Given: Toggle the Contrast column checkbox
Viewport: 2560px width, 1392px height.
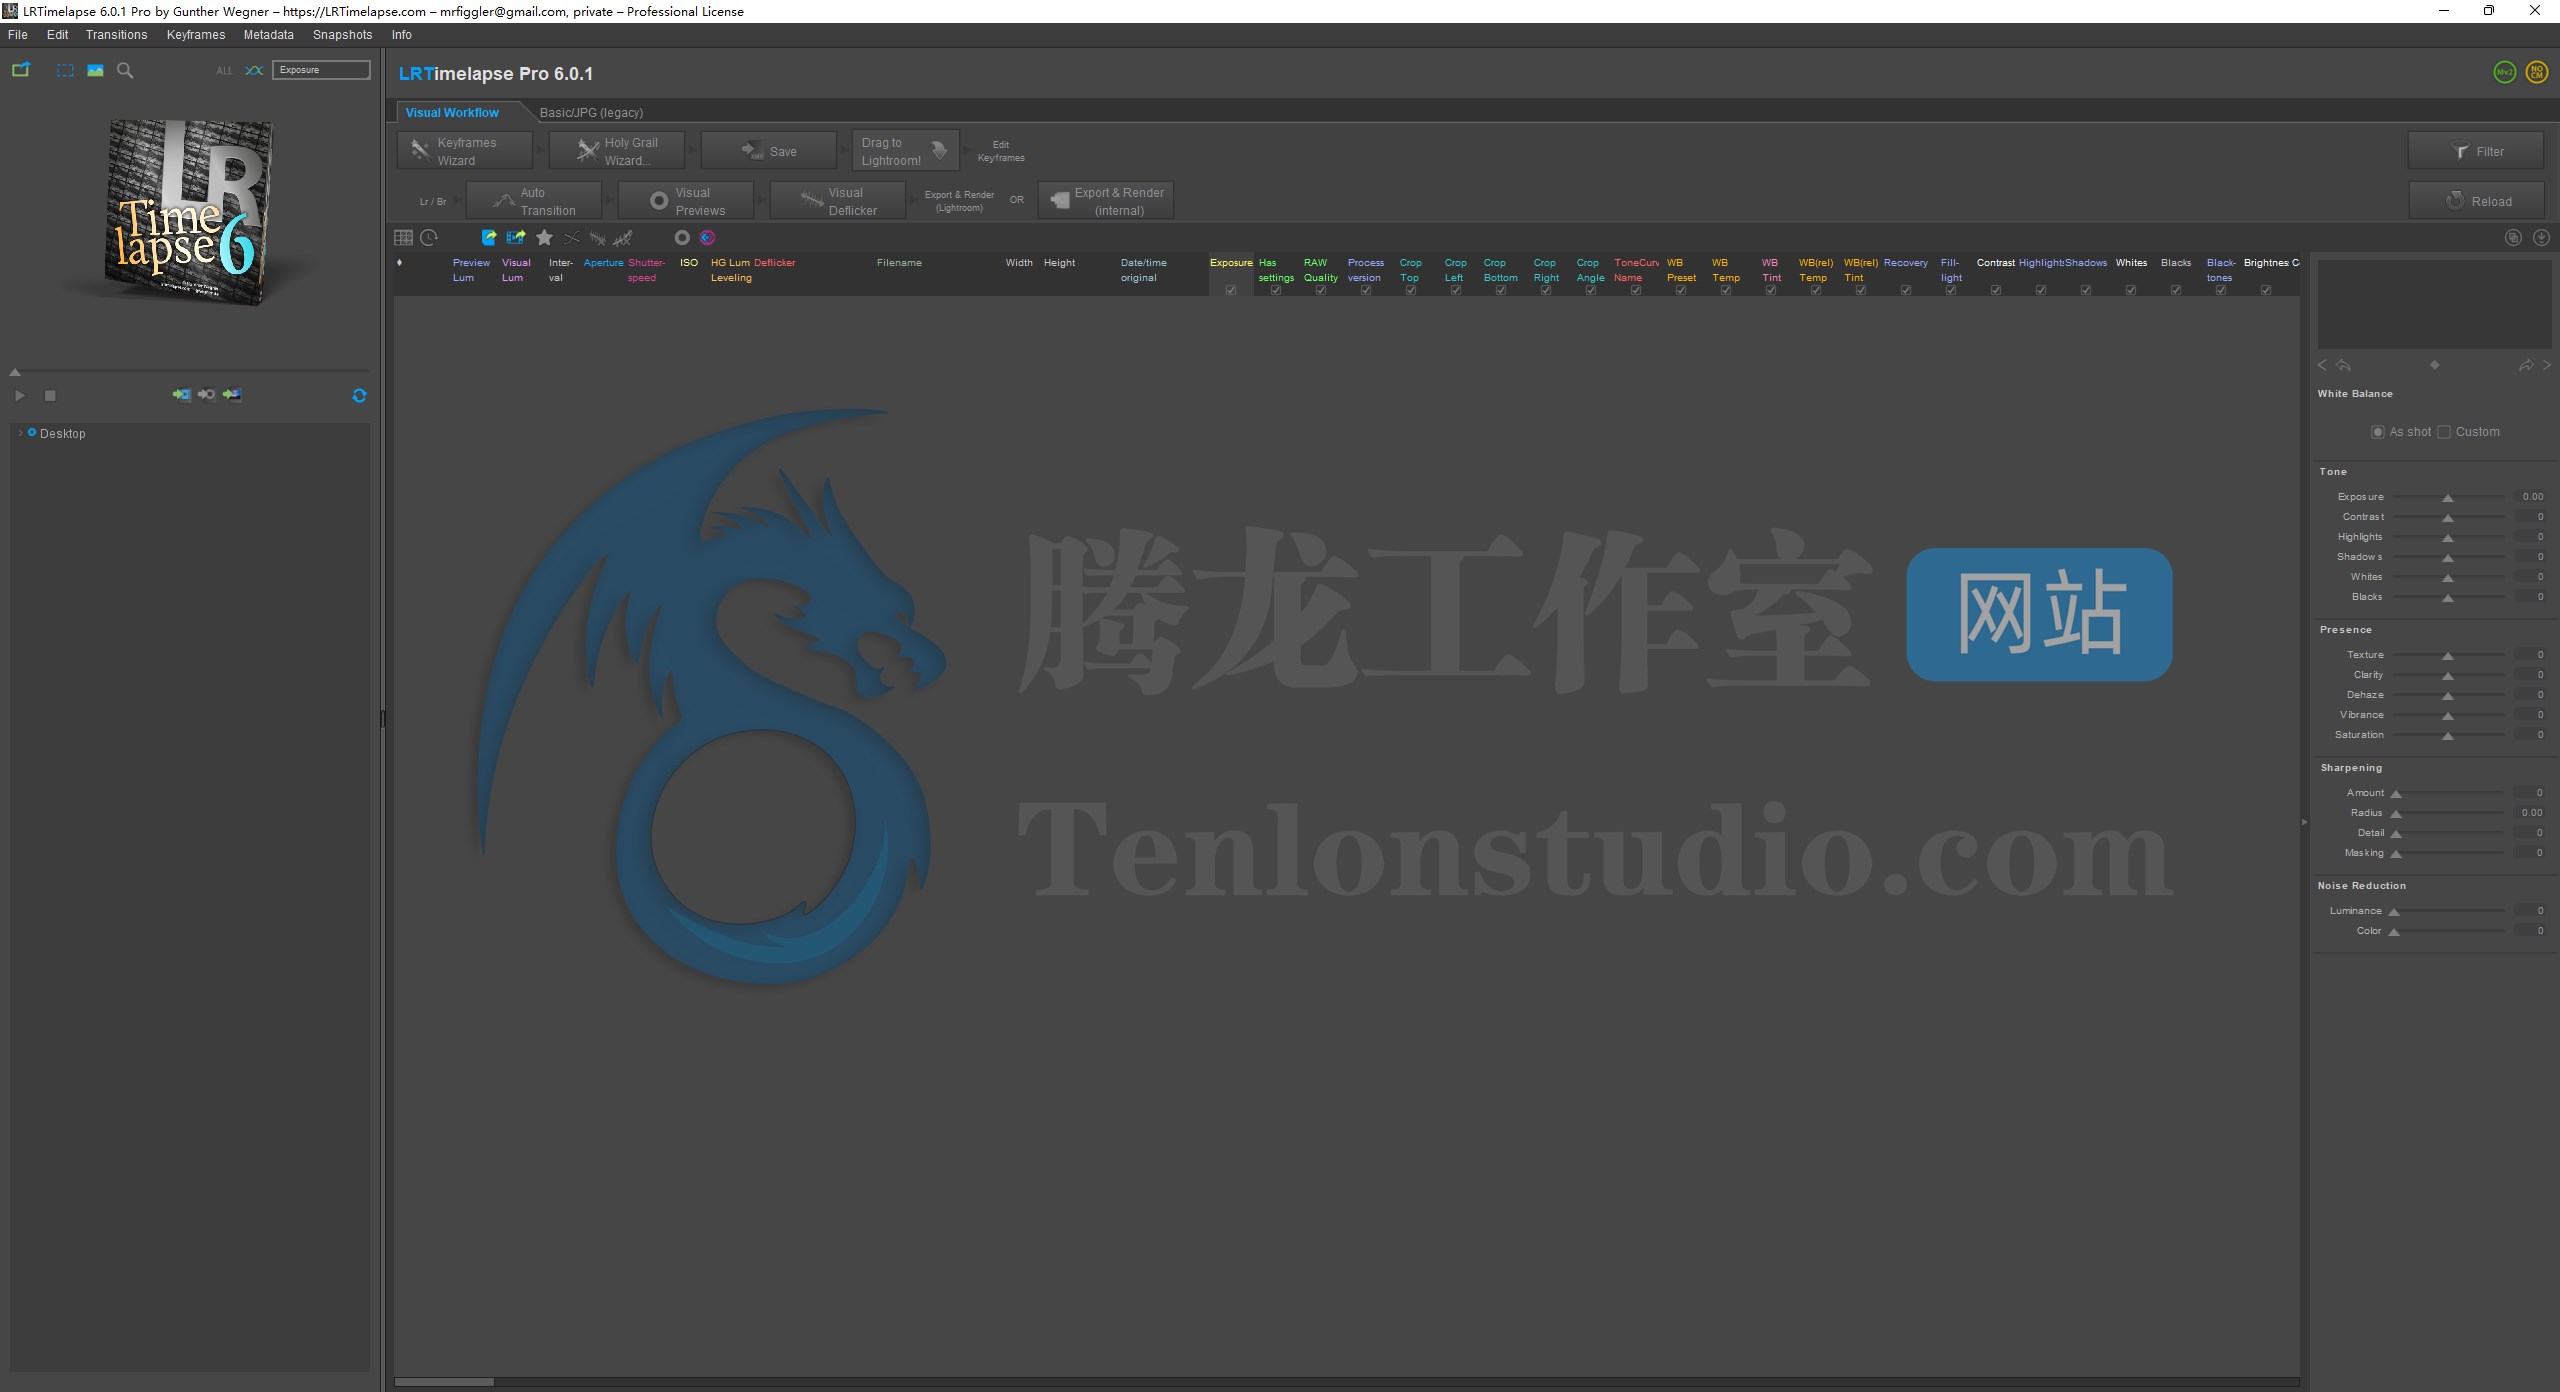Looking at the screenshot, I should 1996,290.
